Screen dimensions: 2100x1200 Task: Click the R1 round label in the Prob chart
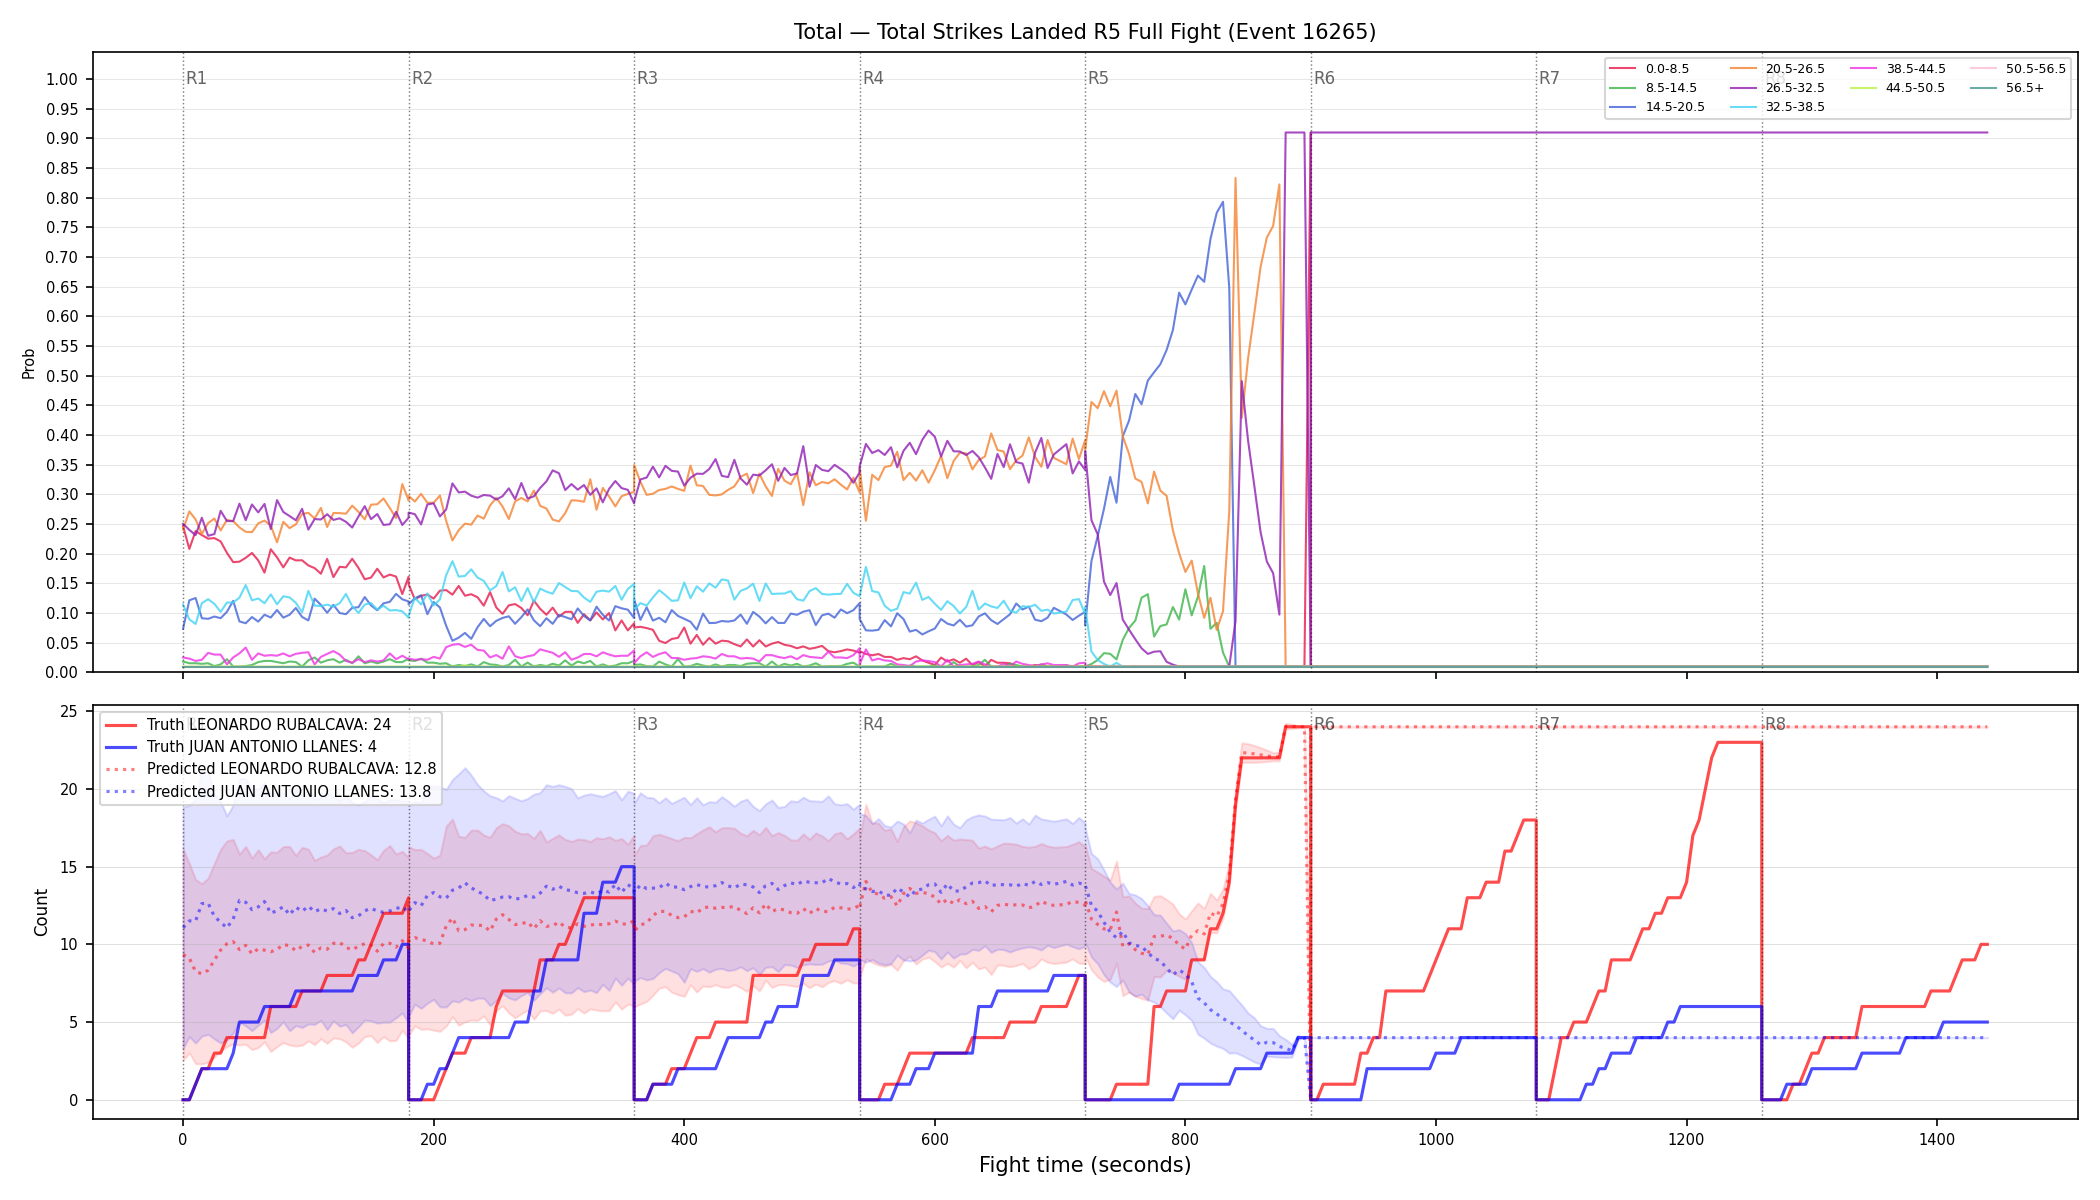tap(196, 78)
